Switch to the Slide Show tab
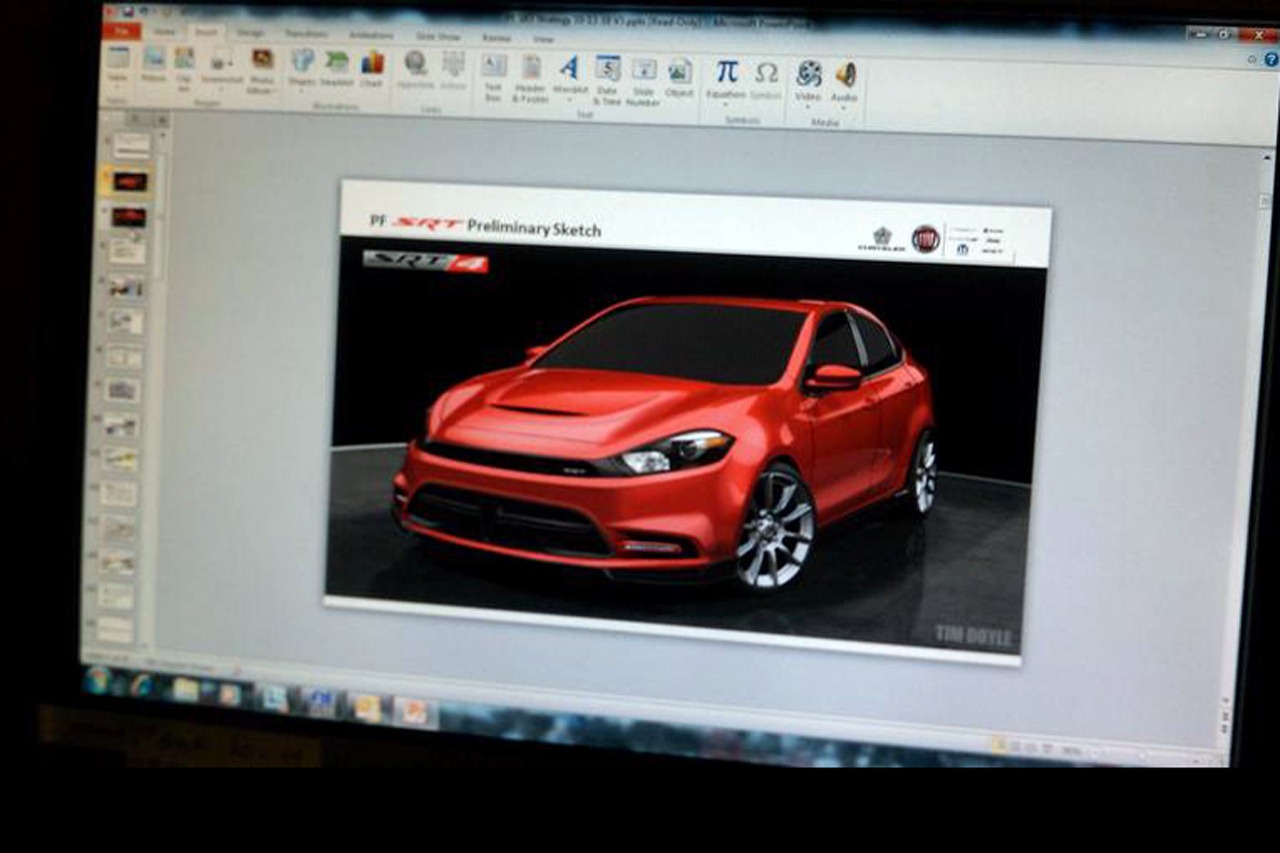This screenshot has height=853, width=1280. pos(438,36)
